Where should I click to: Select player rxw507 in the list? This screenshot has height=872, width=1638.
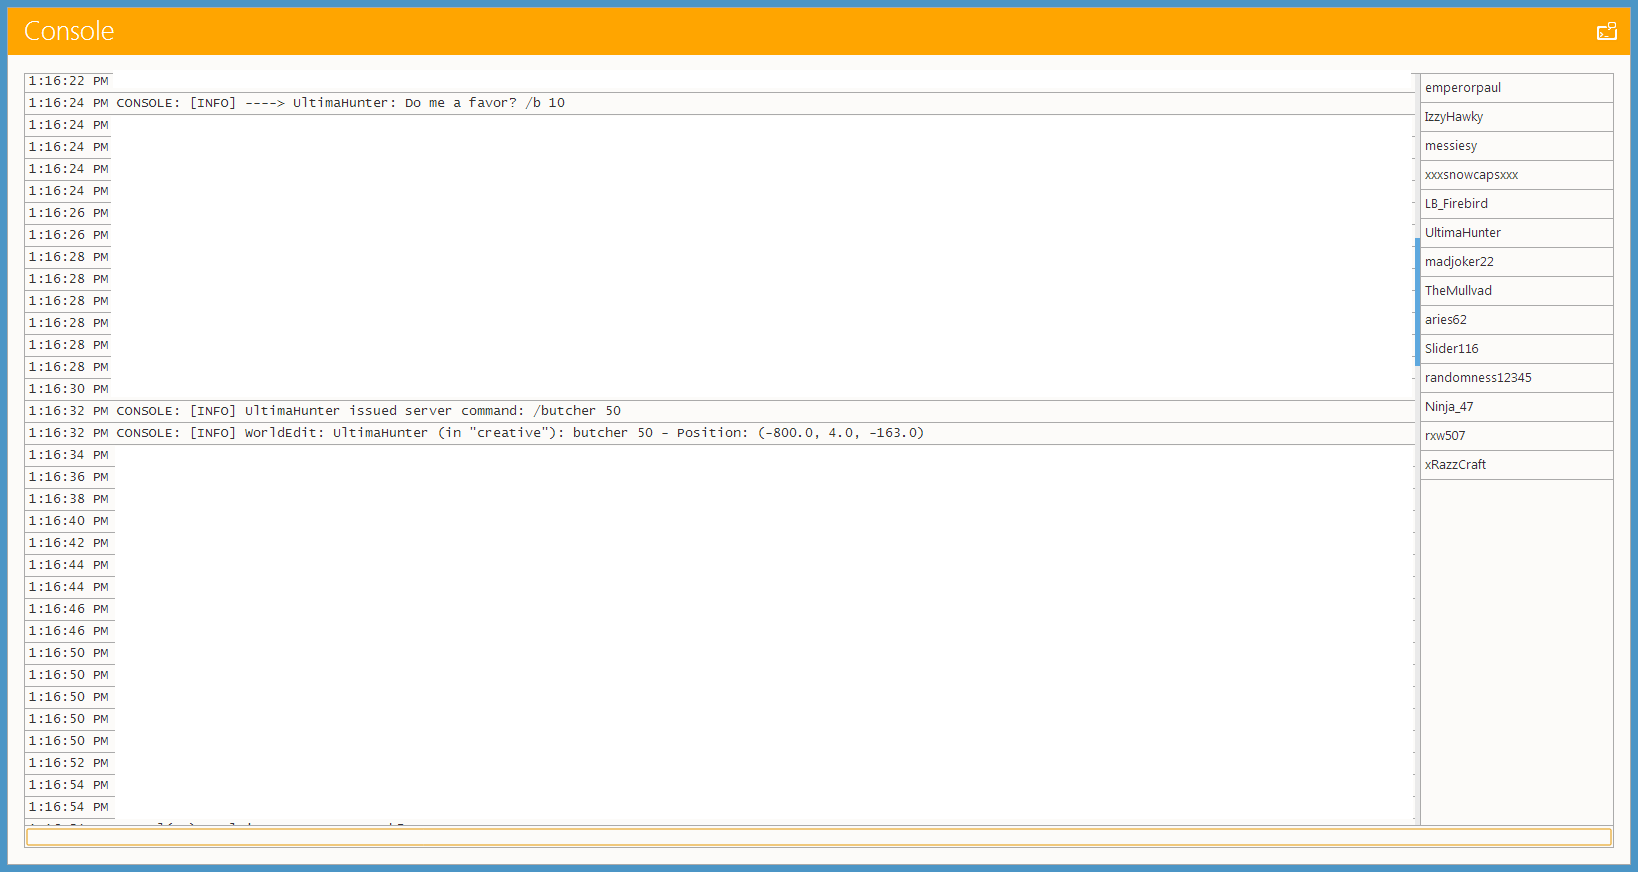pos(1516,436)
